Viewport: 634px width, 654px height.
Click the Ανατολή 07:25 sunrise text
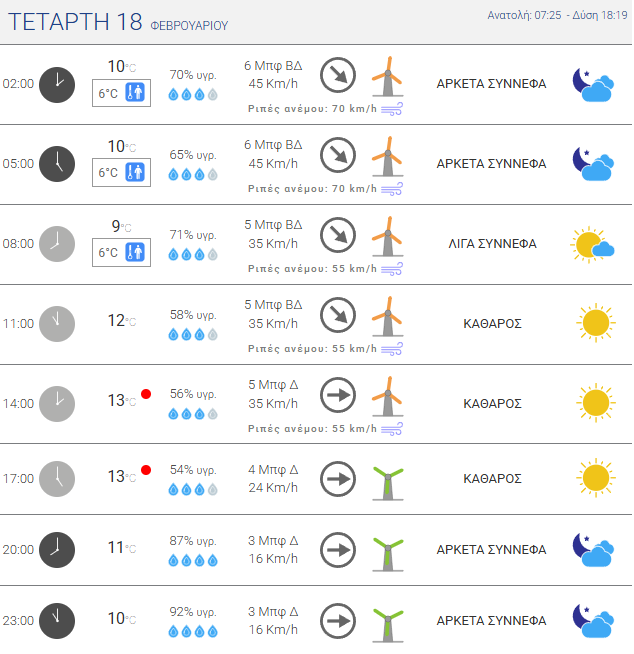pos(523,16)
